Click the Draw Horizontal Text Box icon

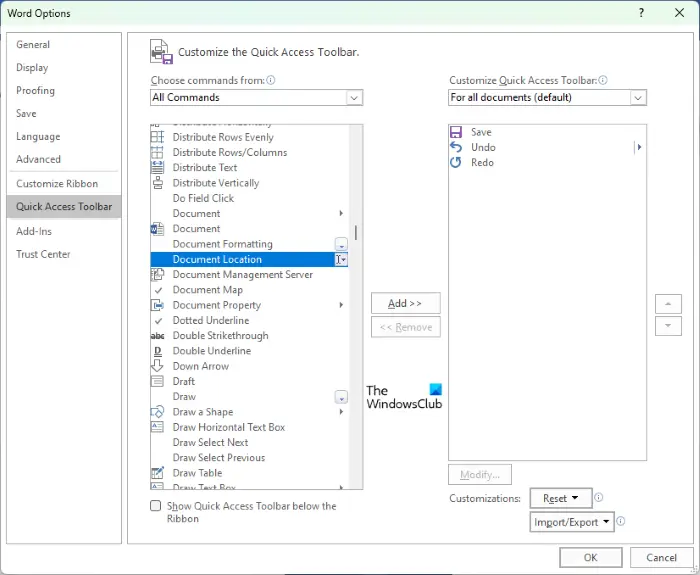(157, 427)
